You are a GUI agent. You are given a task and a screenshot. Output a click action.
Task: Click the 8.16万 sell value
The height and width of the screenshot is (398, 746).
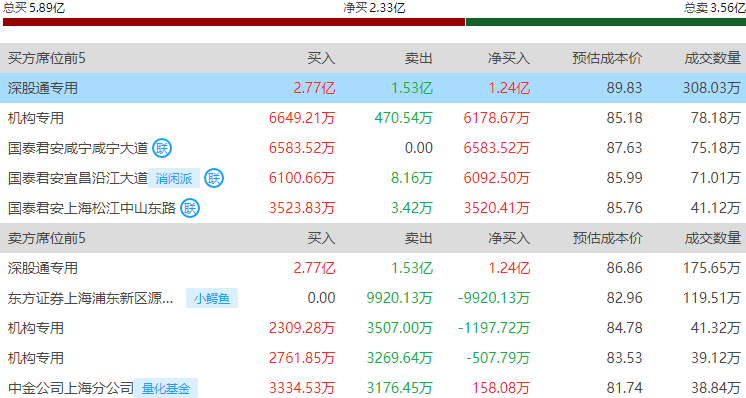pos(412,178)
